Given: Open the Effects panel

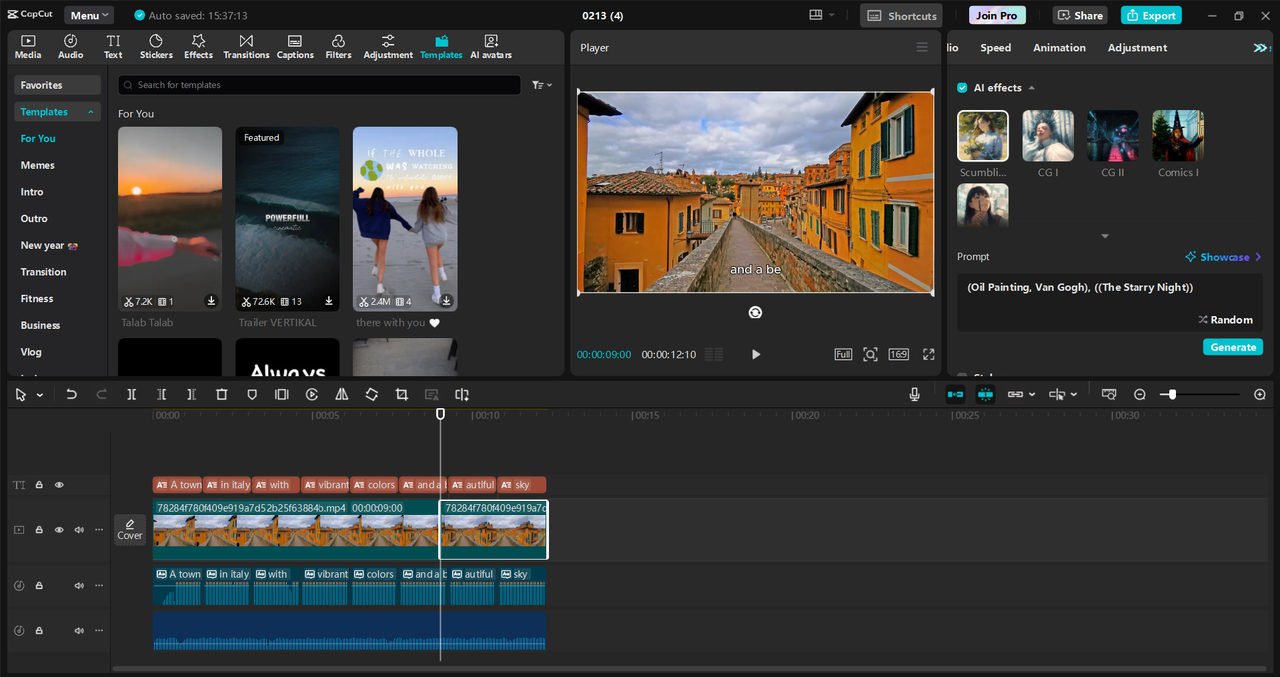Looking at the screenshot, I should (198, 47).
